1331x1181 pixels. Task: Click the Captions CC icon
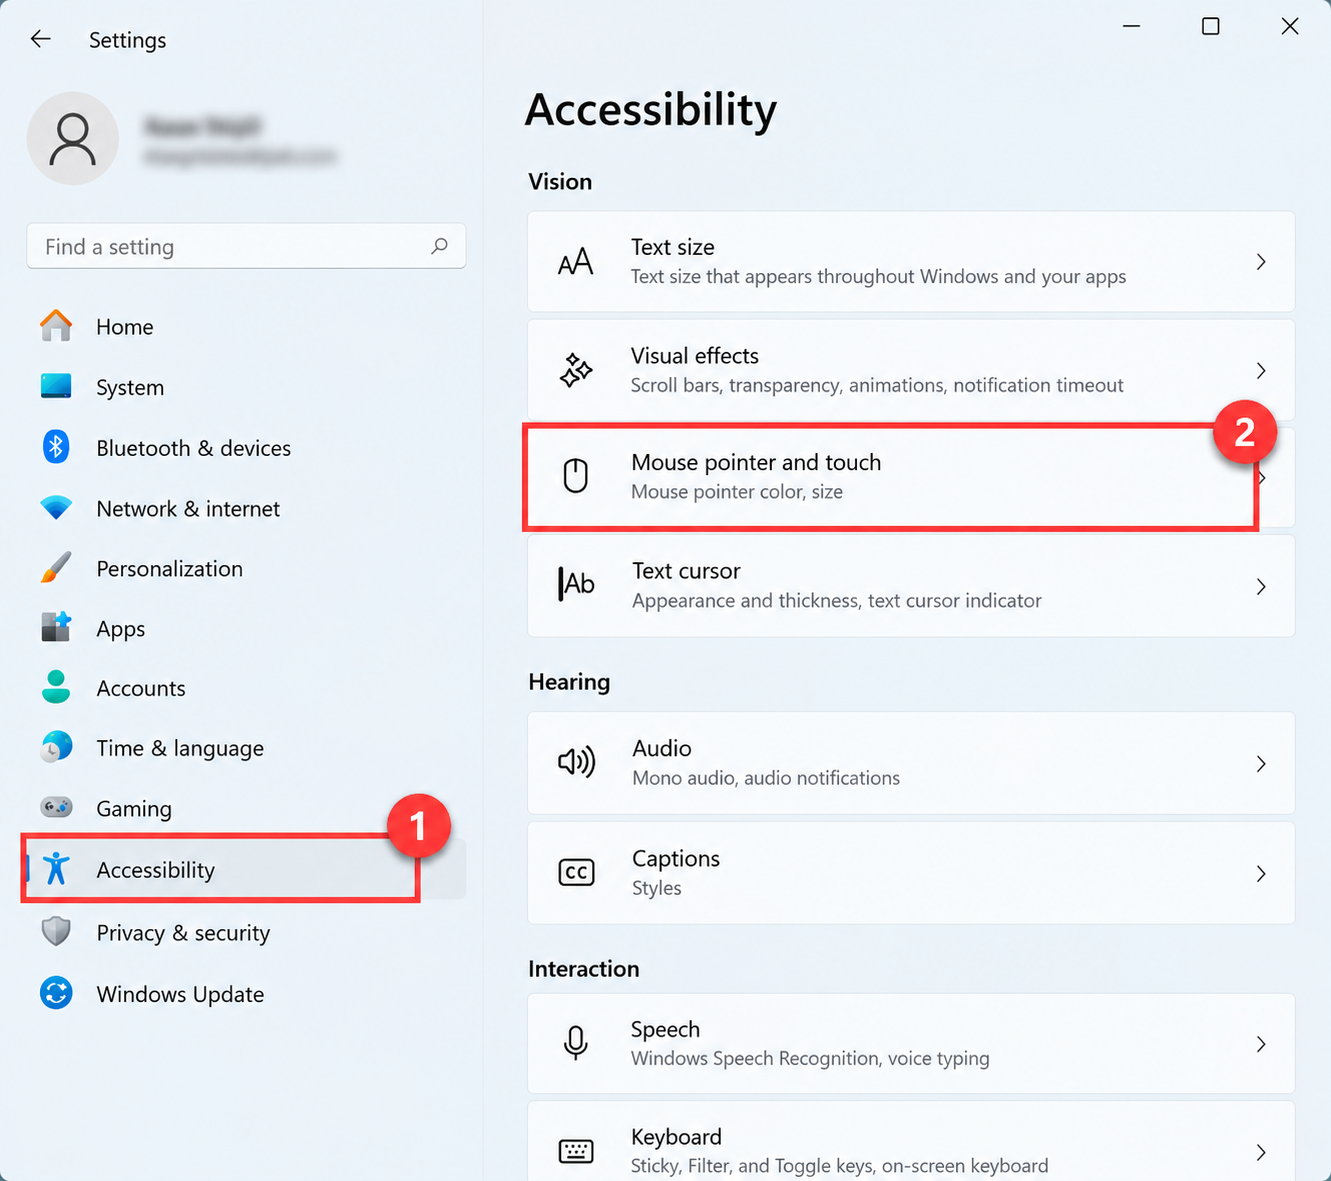click(576, 872)
